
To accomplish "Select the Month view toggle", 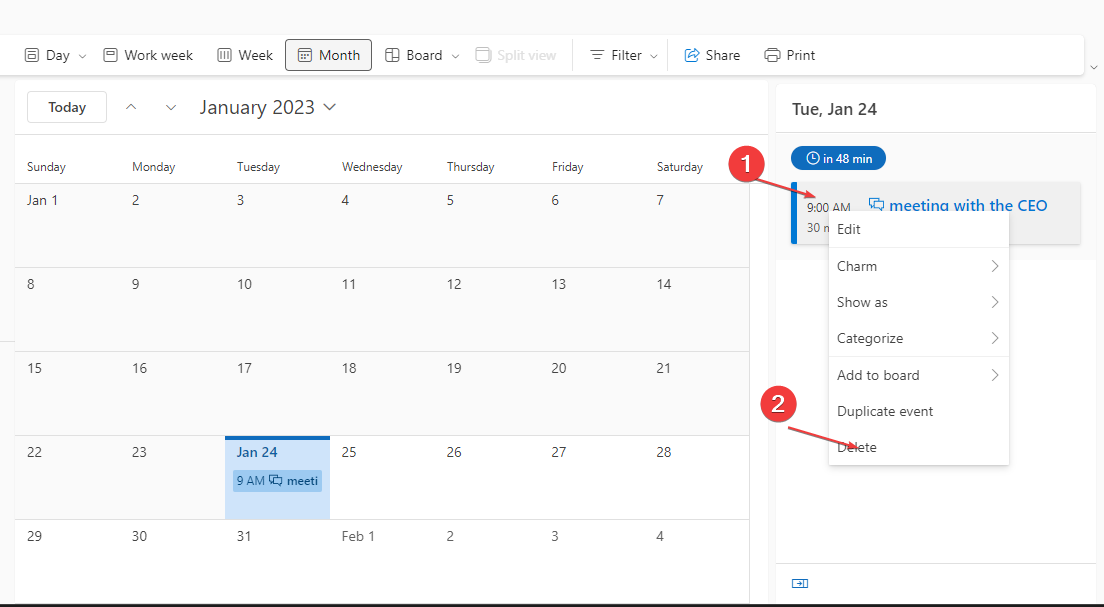I will (328, 55).
